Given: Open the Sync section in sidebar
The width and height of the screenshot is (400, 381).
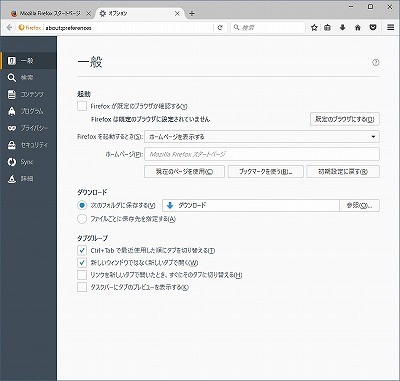Looking at the screenshot, I should [28, 162].
